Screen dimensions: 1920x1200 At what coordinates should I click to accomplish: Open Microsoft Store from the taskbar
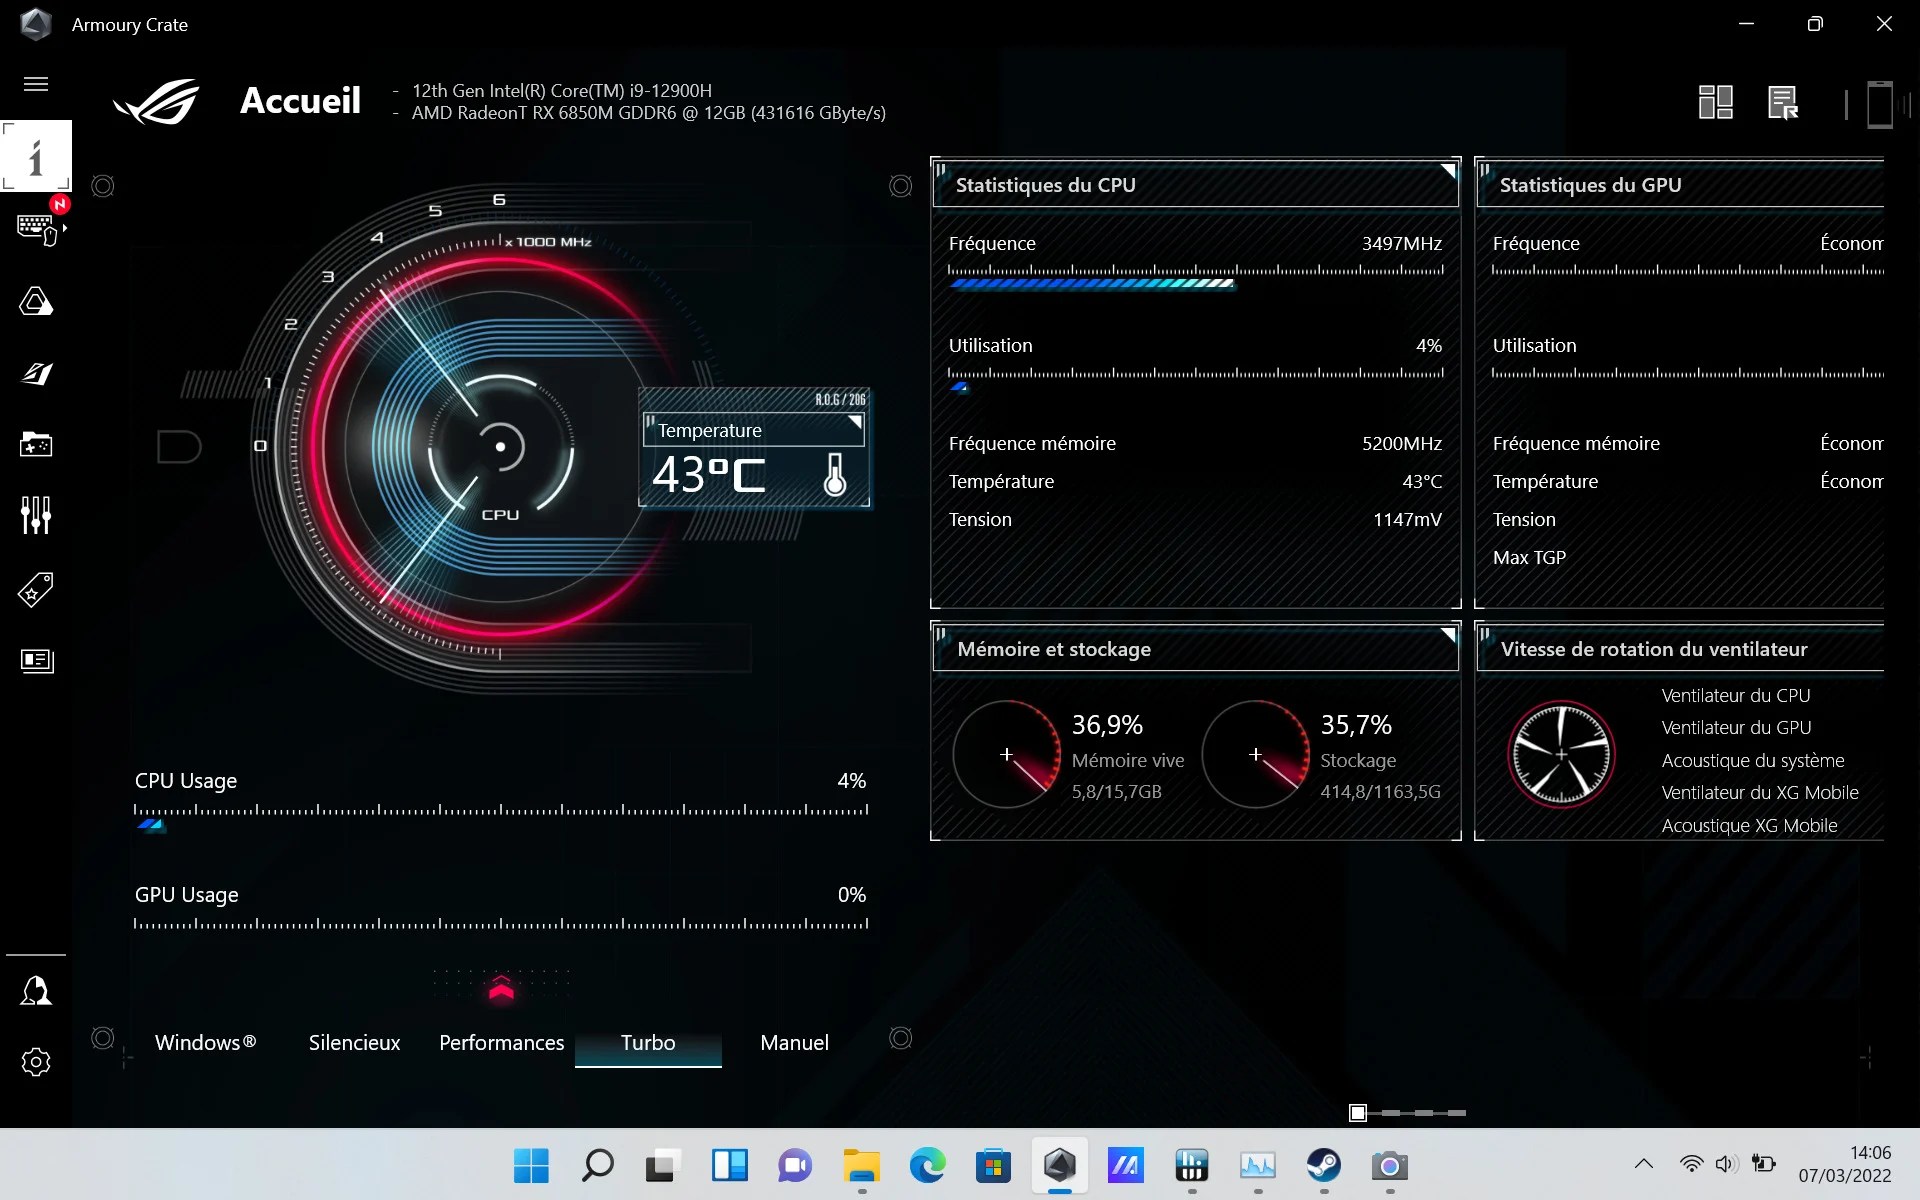coord(993,1165)
